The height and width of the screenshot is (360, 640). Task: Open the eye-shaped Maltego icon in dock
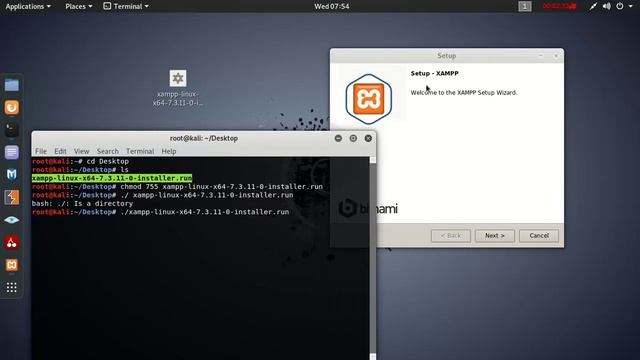[x=11, y=220]
